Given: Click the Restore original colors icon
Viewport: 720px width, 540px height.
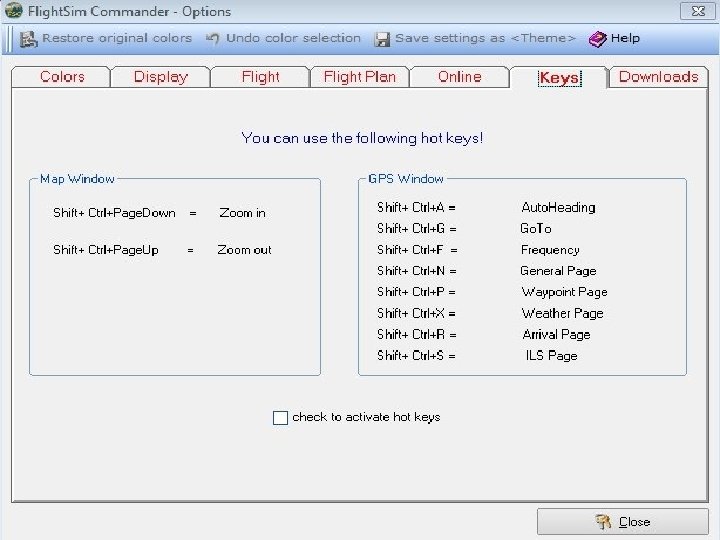Looking at the screenshot, I should (28, 39).
